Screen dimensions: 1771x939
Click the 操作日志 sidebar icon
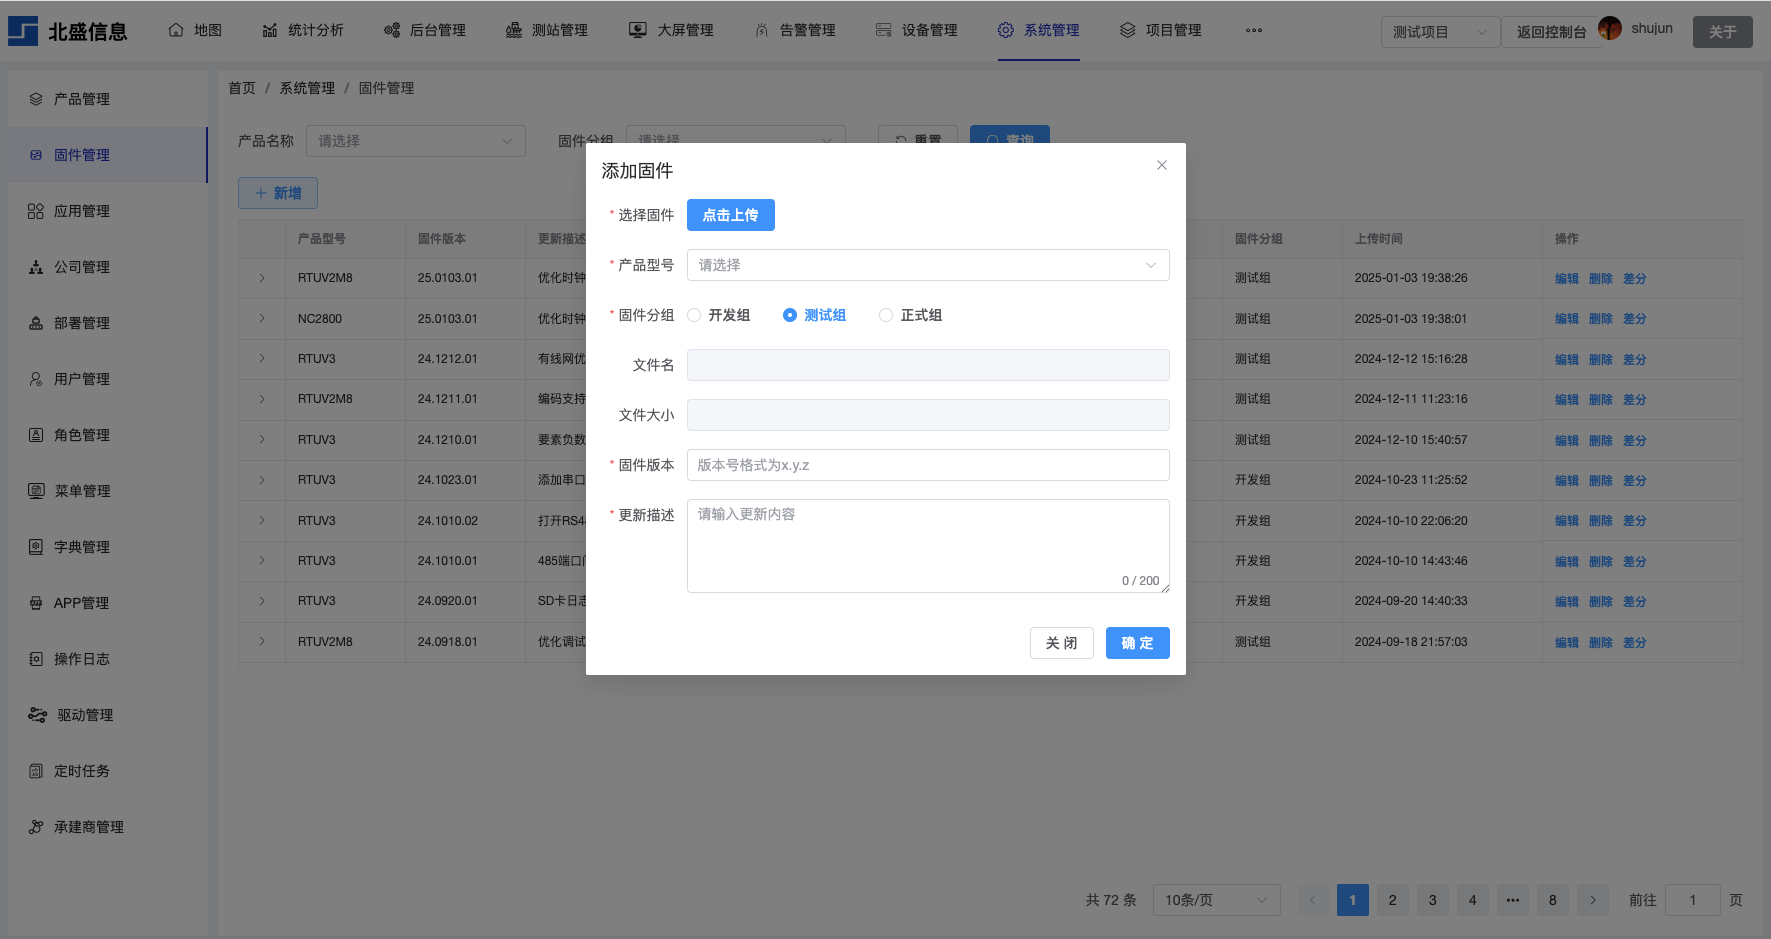click(x=36, y=659)
